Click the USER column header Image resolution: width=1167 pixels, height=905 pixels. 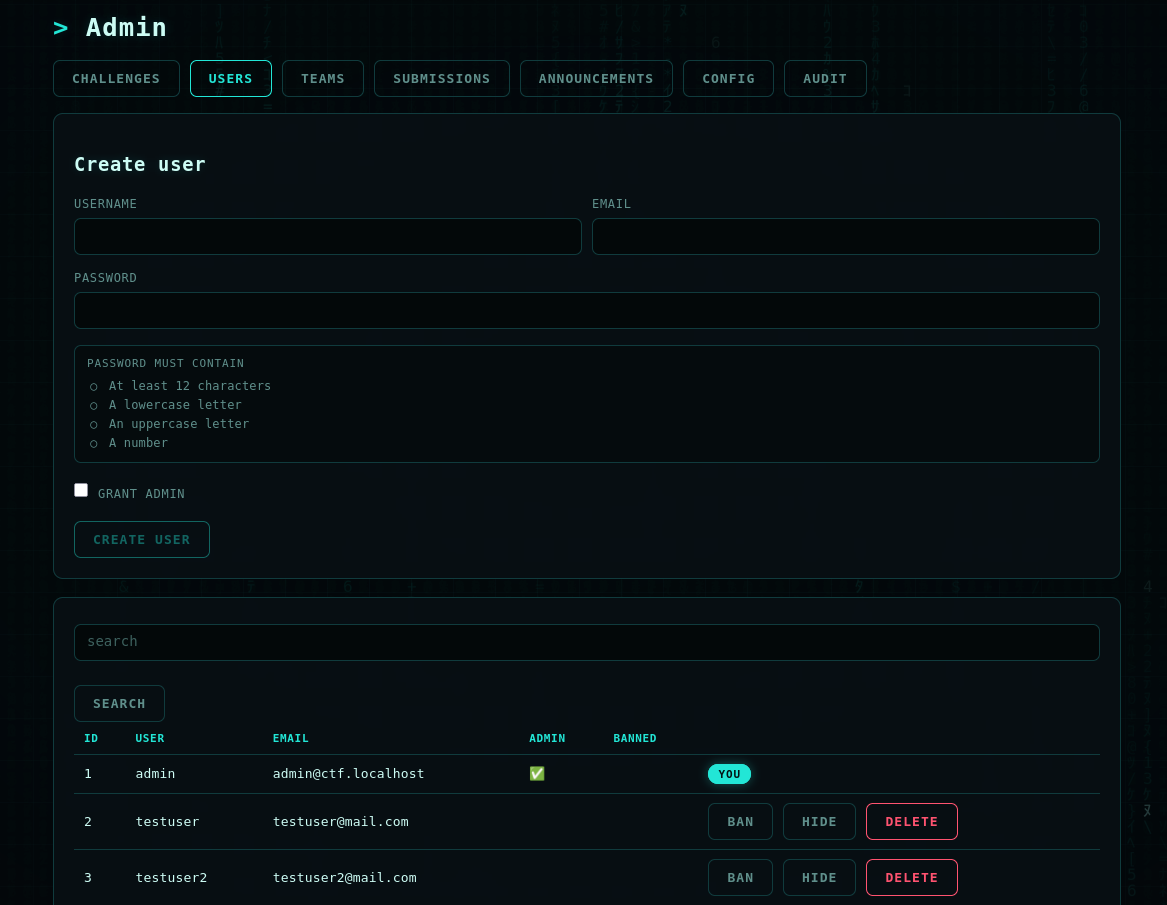click(x=150, y=738)
